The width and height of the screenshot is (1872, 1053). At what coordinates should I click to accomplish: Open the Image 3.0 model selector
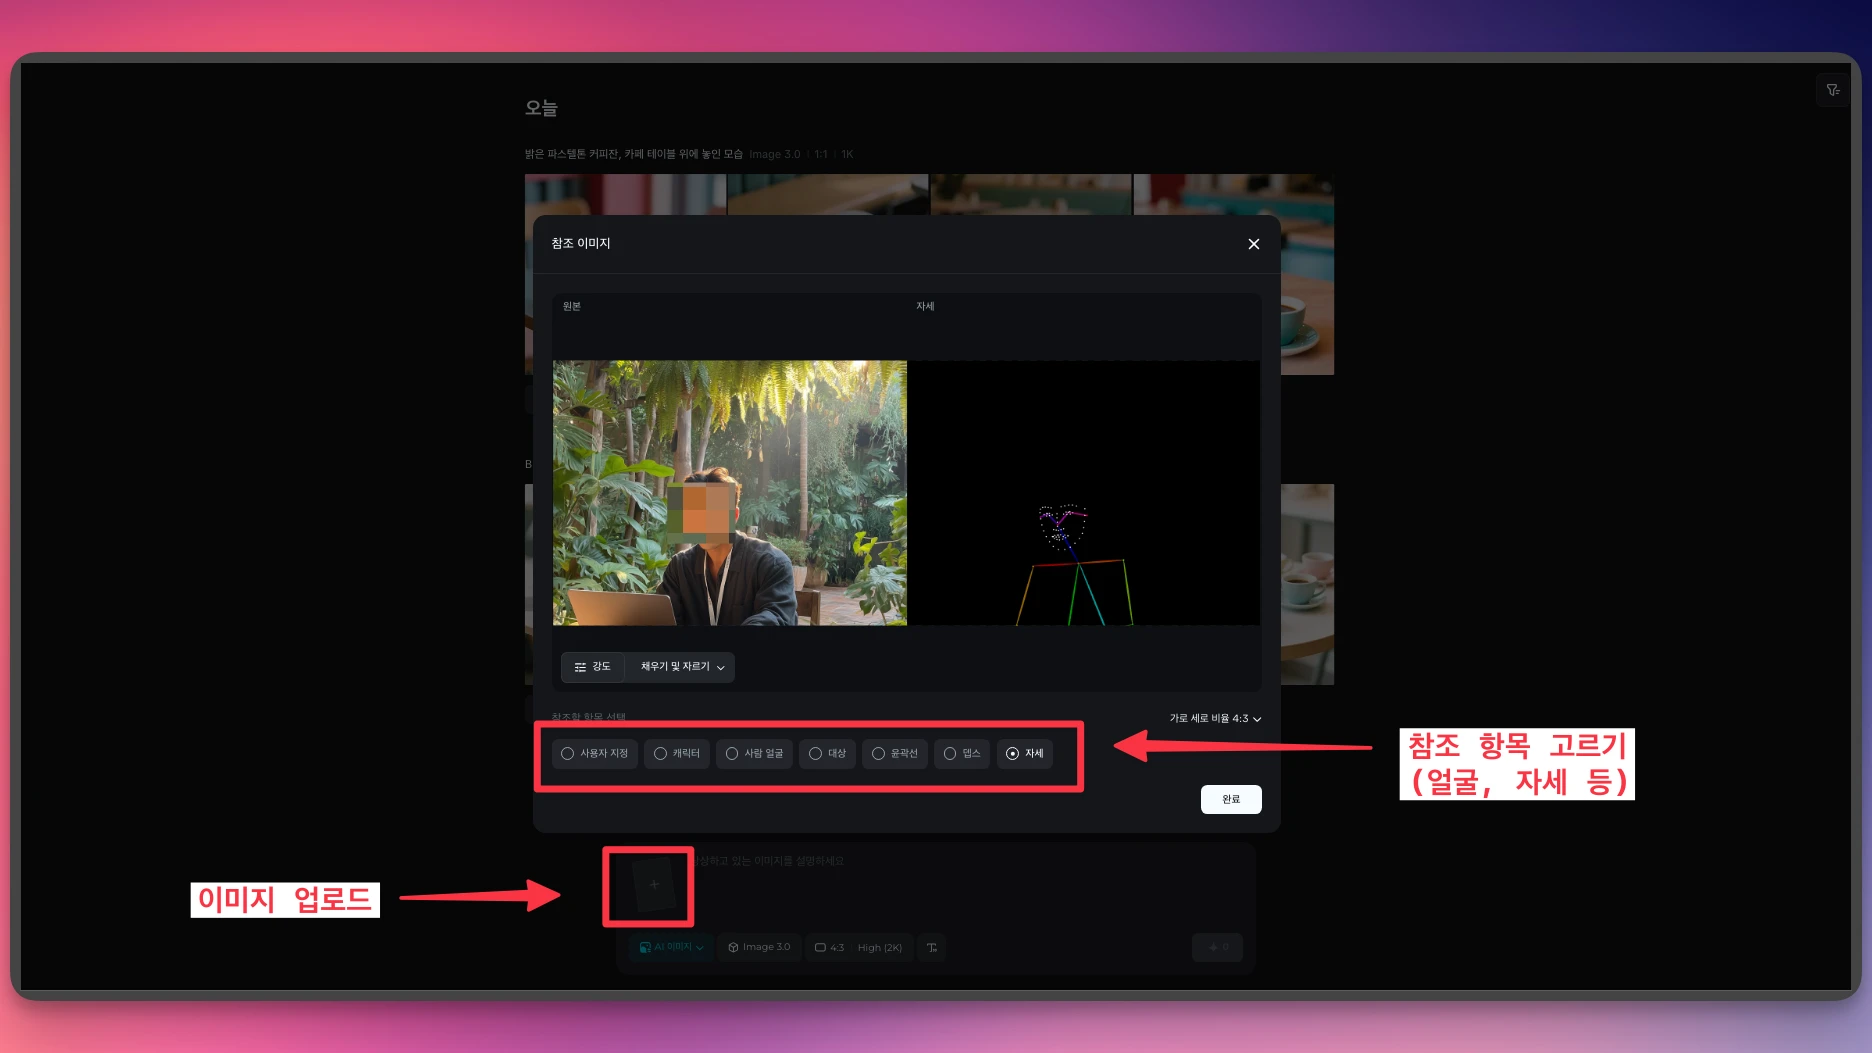tap(759, 947)
